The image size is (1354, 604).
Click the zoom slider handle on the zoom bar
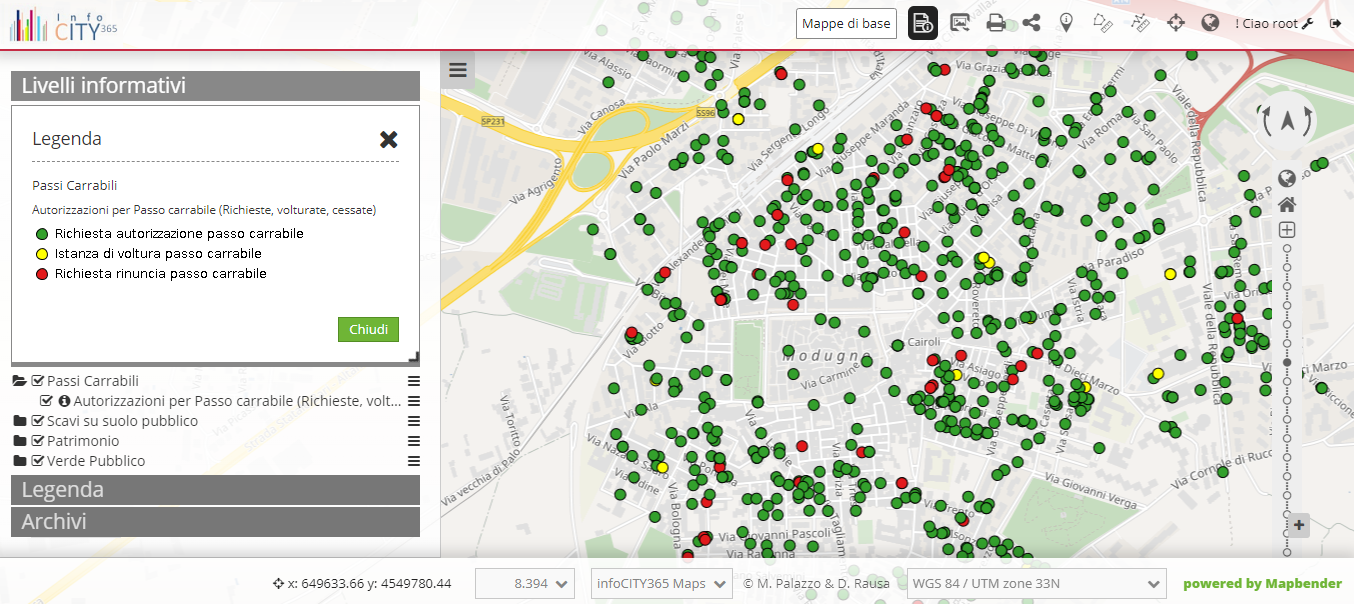1287,363
